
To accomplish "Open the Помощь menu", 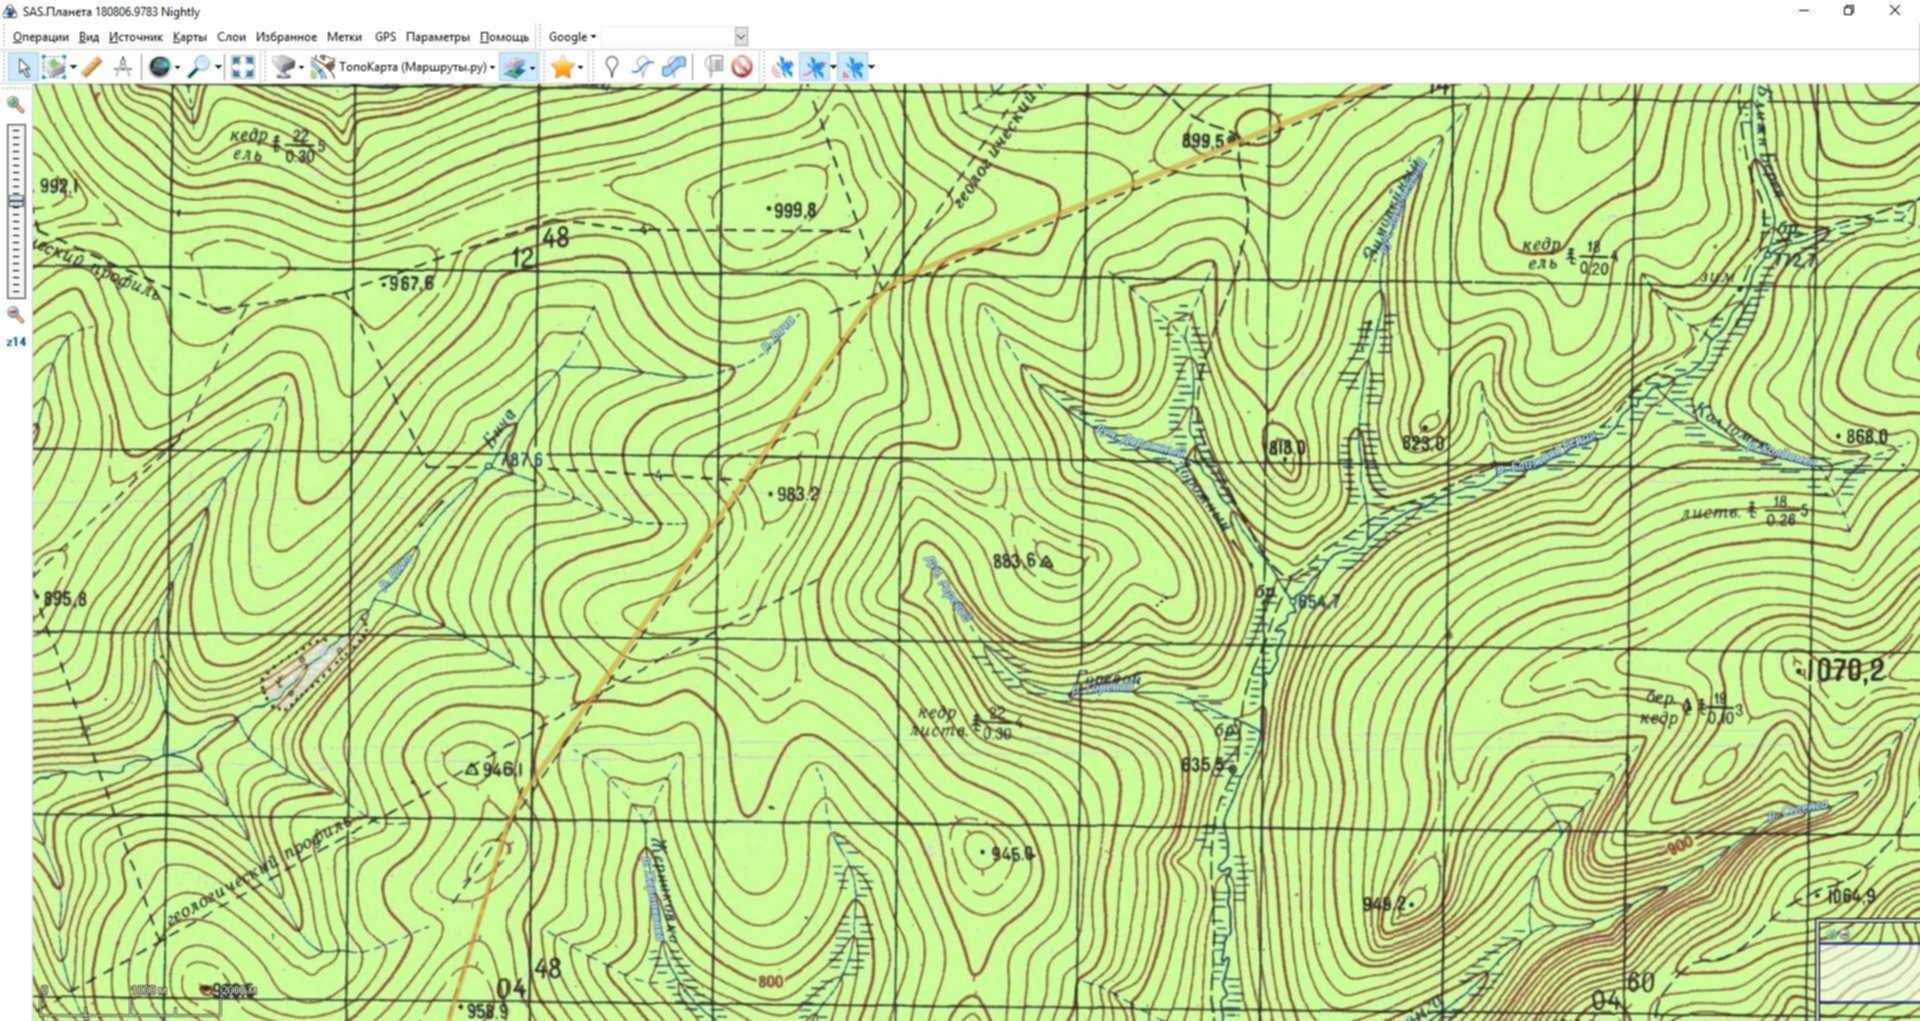I will pyautogui.click(x=504, y=37).
